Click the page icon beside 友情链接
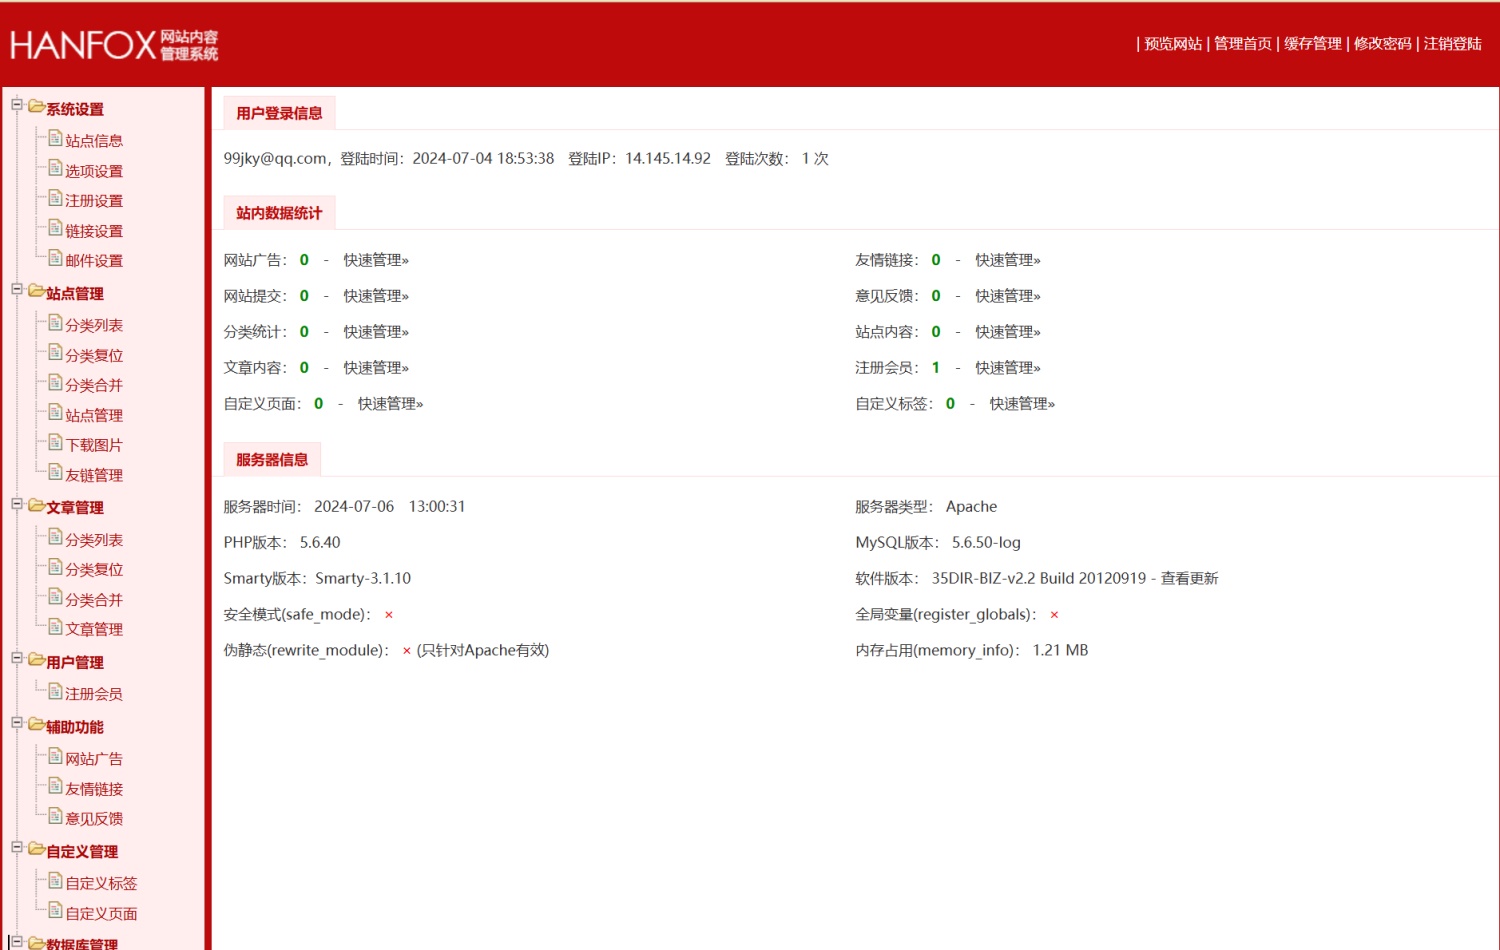The height and width of the screenshot is (950, 1500). pos(56,786)
